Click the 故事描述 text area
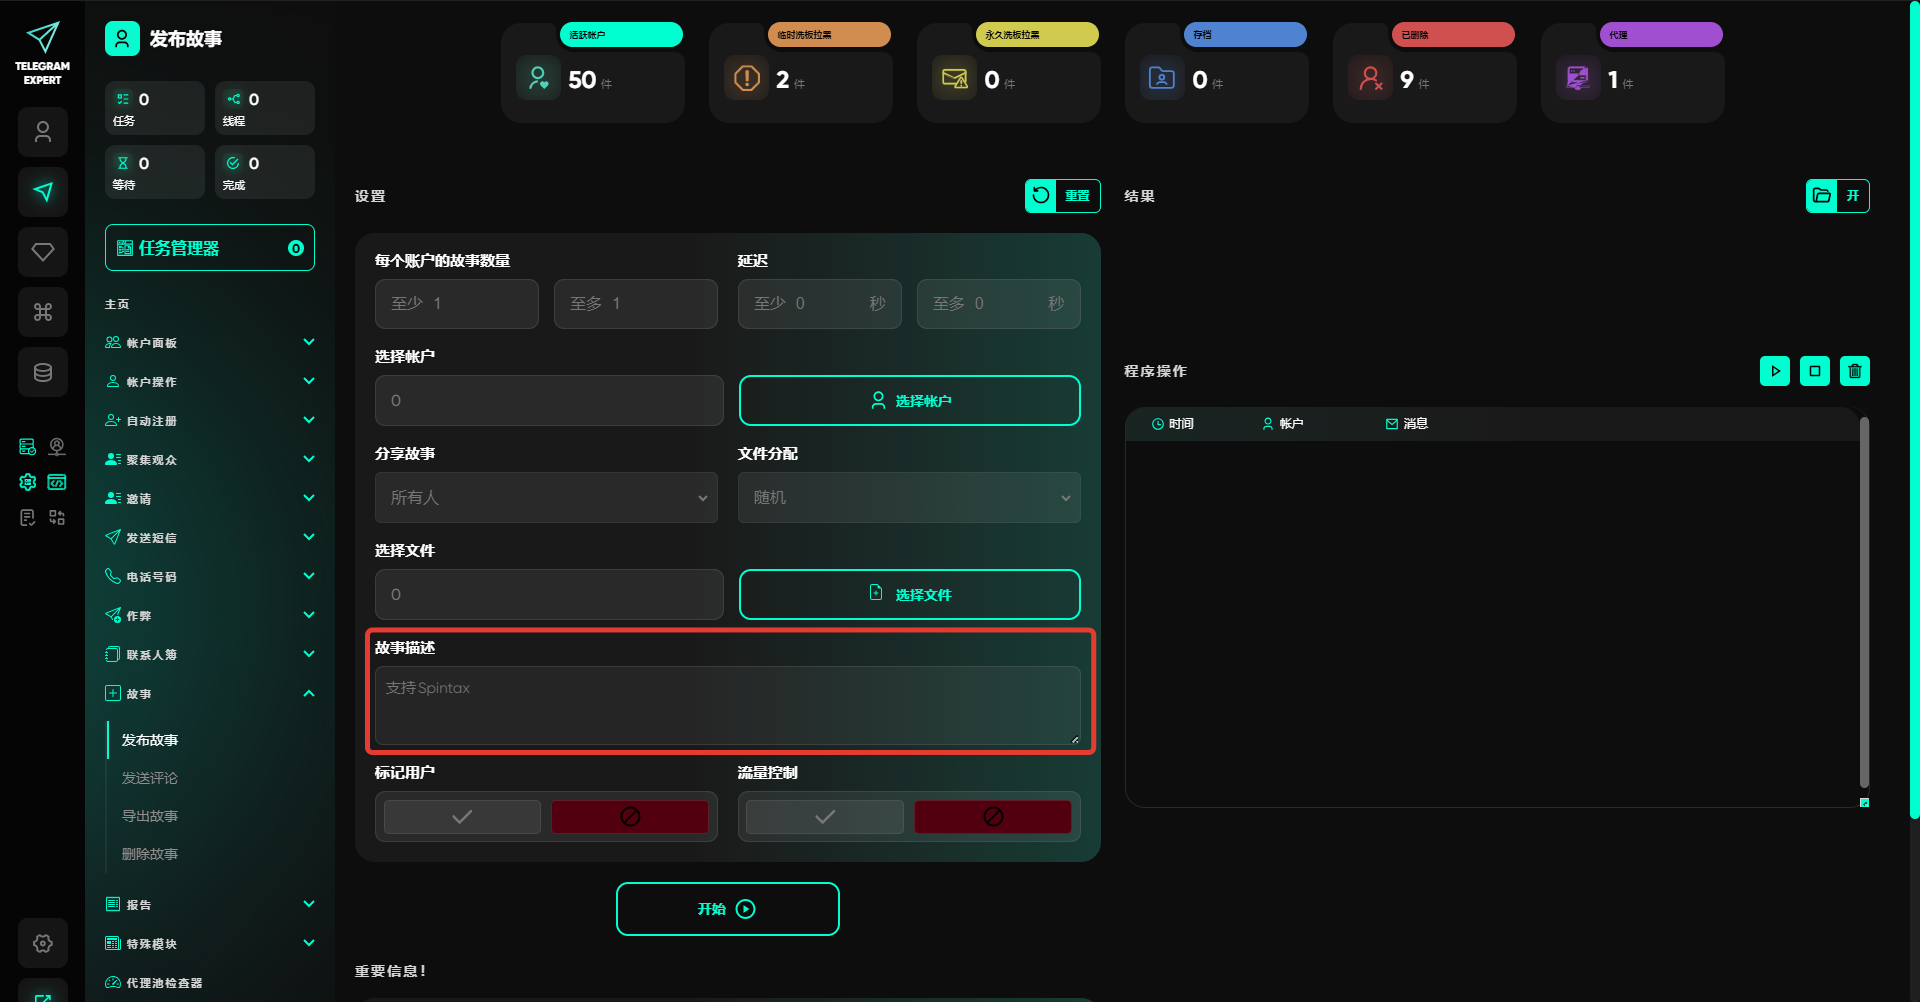 pyautogui.click(x=727, y=706)
